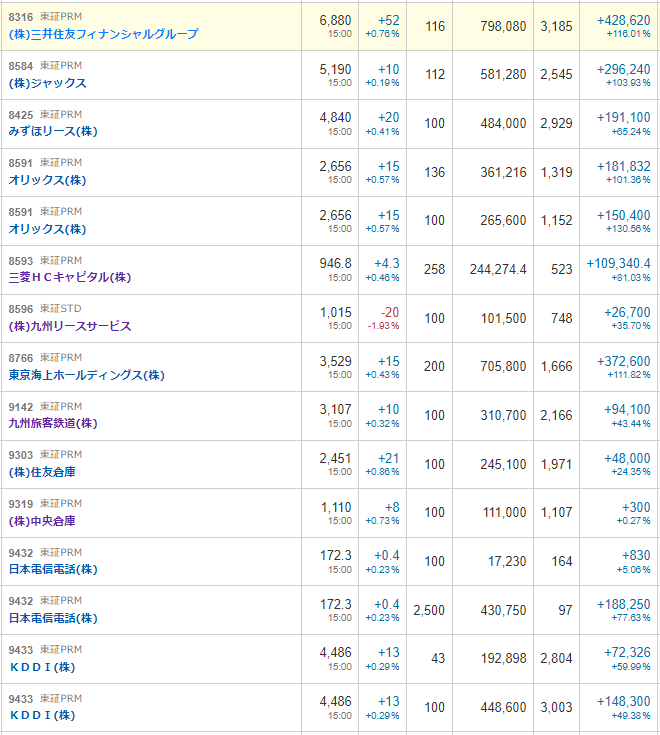Select profit figure +72,326
The width and height of the screenshot is (660, 735).
(627, 653)
